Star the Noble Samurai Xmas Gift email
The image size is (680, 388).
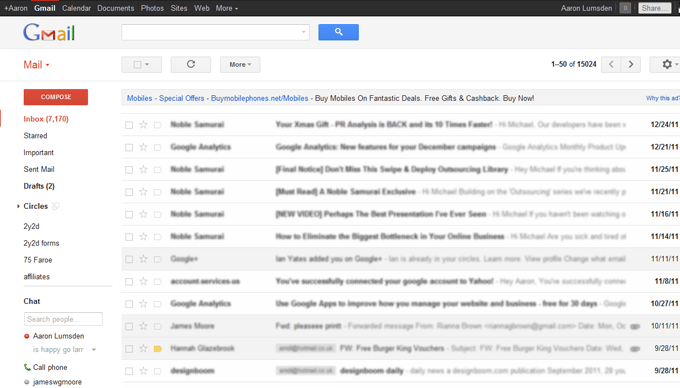[x=143, y=125]
